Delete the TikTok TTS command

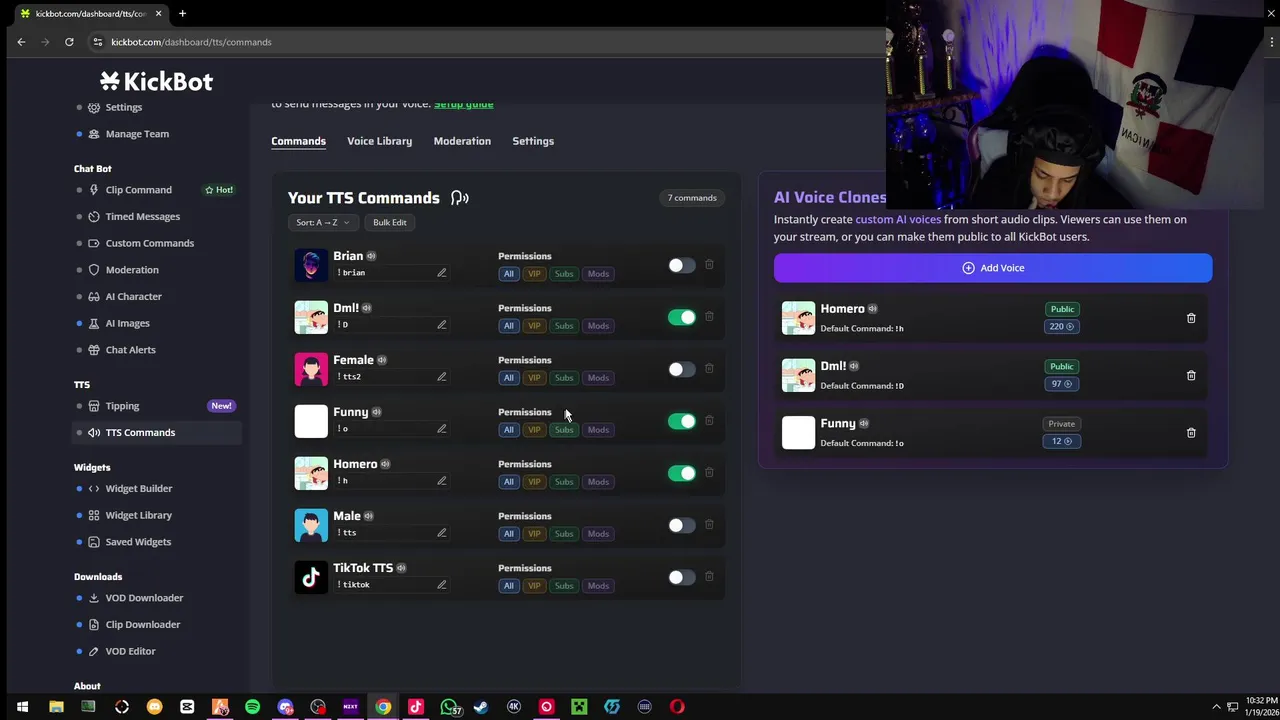709,577
